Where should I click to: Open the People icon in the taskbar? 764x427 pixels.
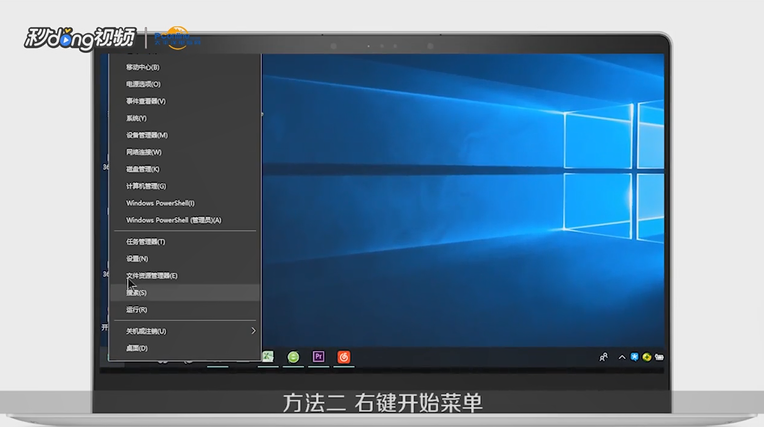603,357
